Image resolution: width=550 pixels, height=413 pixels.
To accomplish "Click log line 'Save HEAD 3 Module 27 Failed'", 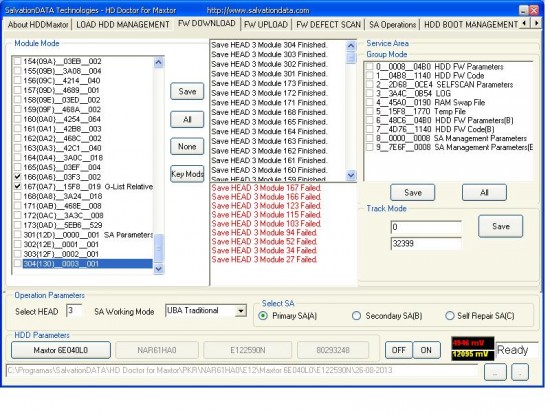I will pos(264,259).
